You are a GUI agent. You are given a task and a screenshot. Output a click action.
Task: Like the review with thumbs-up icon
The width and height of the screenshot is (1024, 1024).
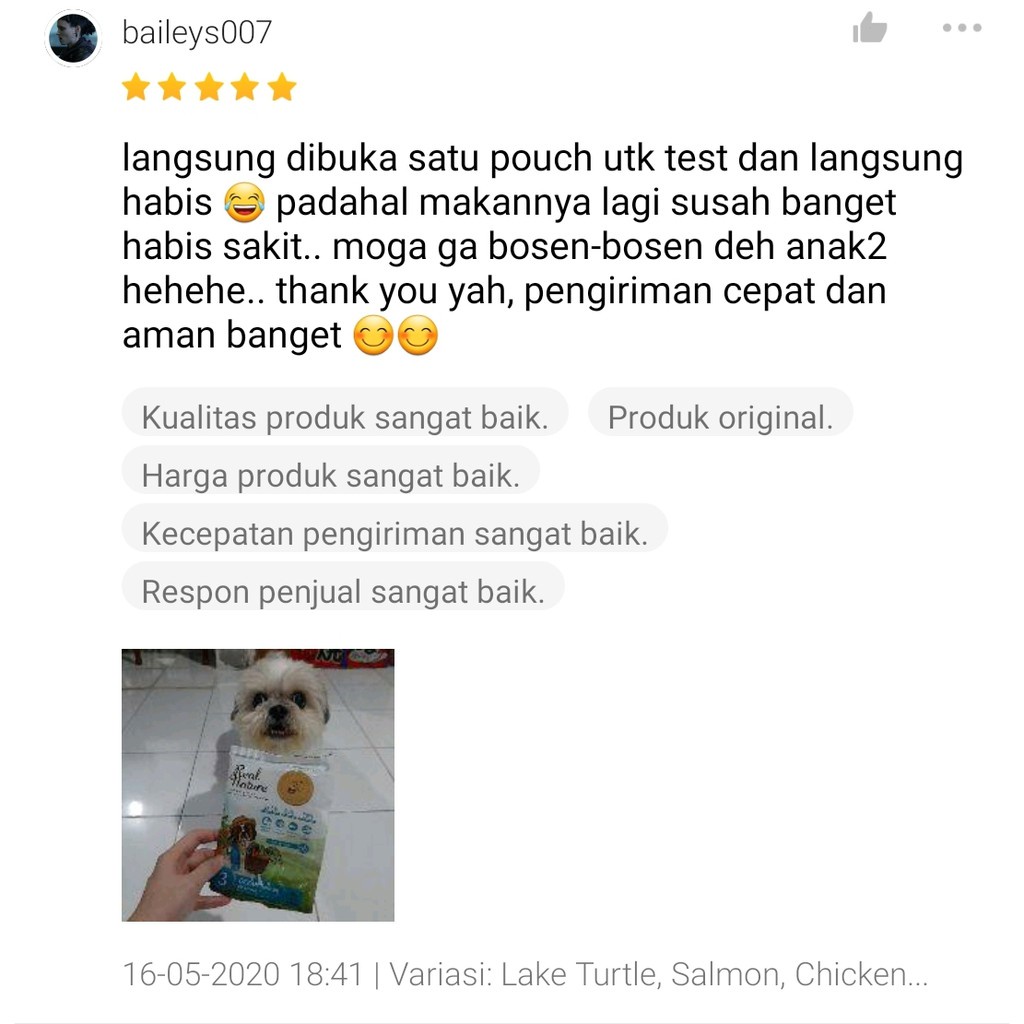point(869,28)
